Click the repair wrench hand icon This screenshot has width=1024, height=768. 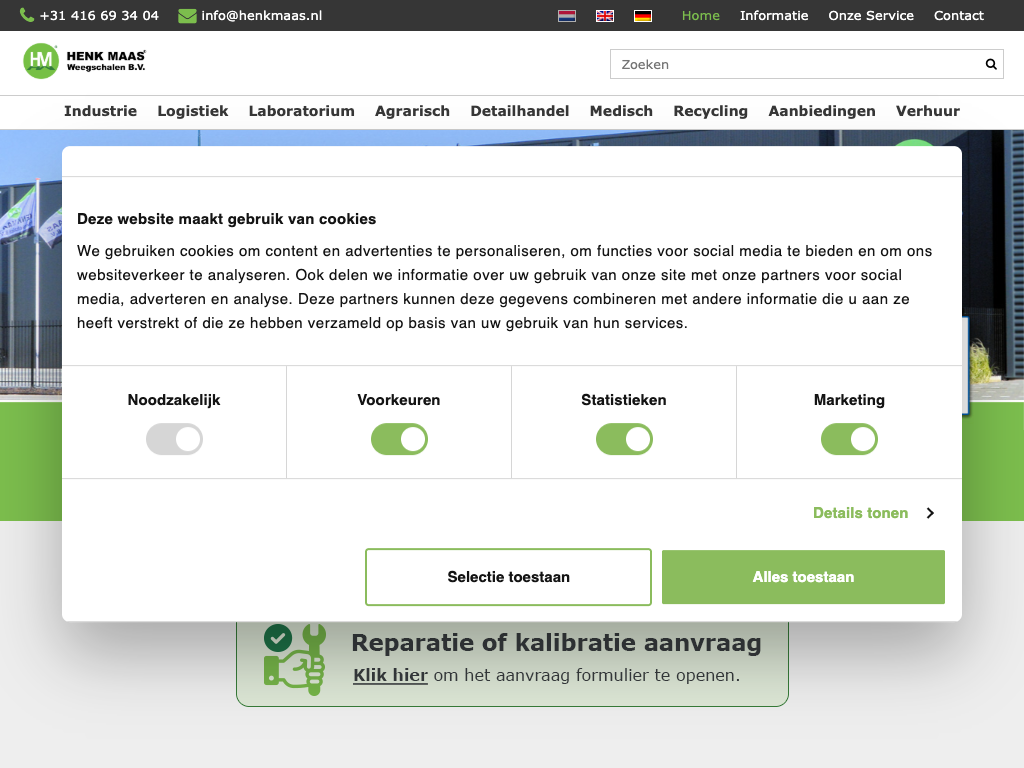point(294,660)
